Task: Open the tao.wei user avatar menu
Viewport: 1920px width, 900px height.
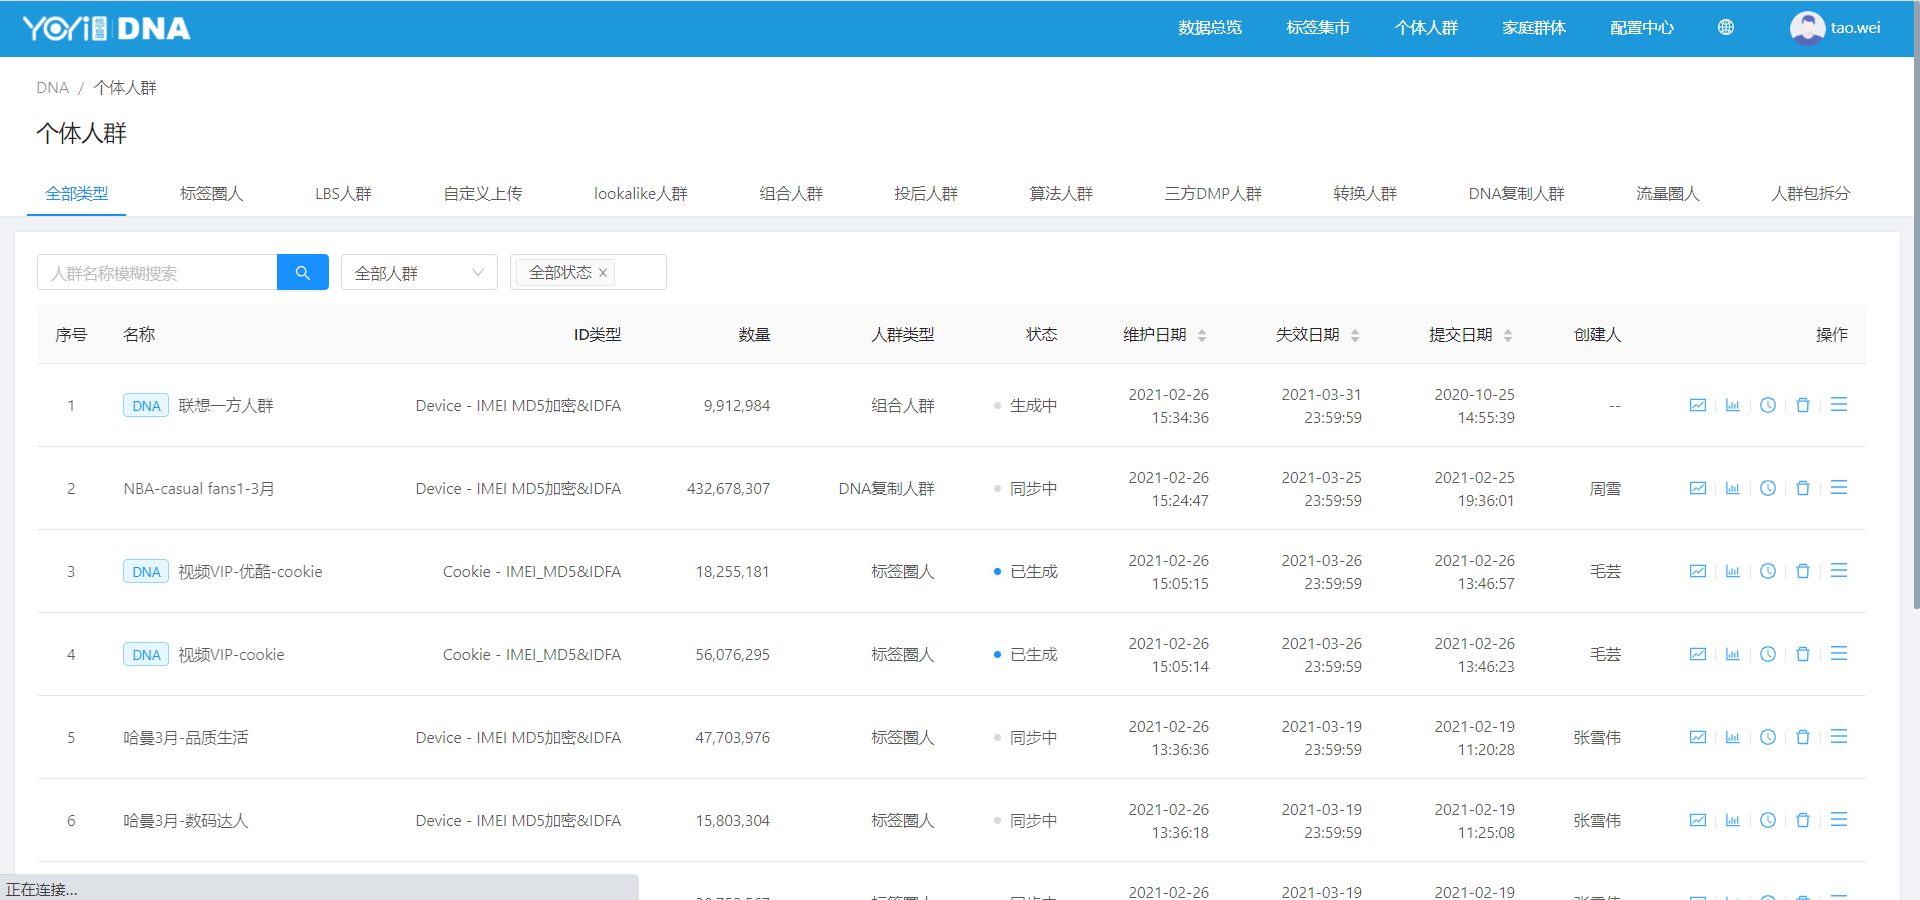Action: coord(1806,28)
